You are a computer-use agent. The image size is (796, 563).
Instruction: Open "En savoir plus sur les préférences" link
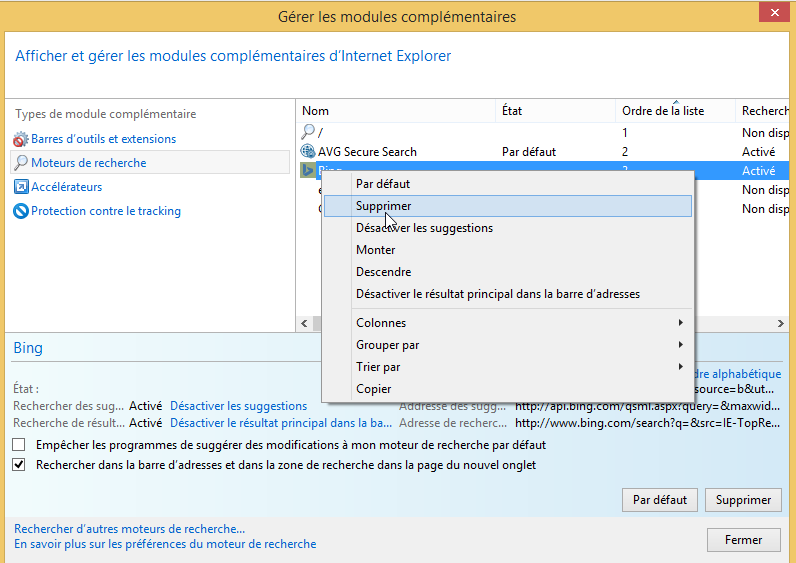[165, 544]
